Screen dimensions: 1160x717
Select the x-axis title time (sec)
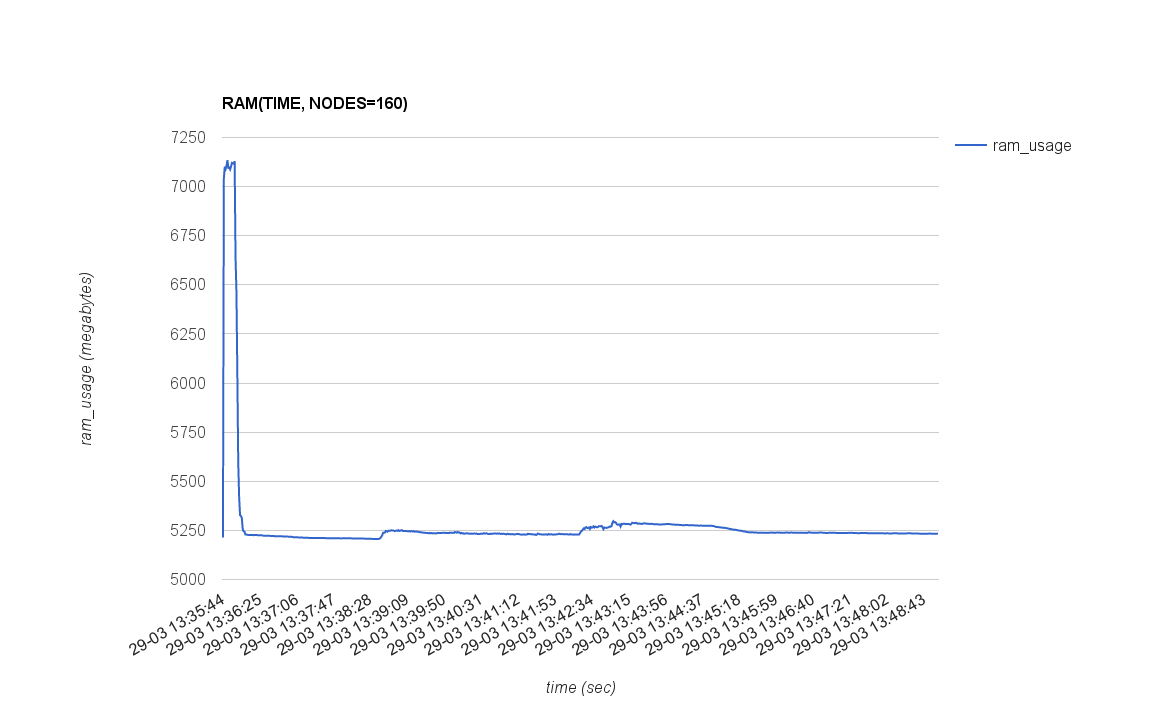click(580, 687)
